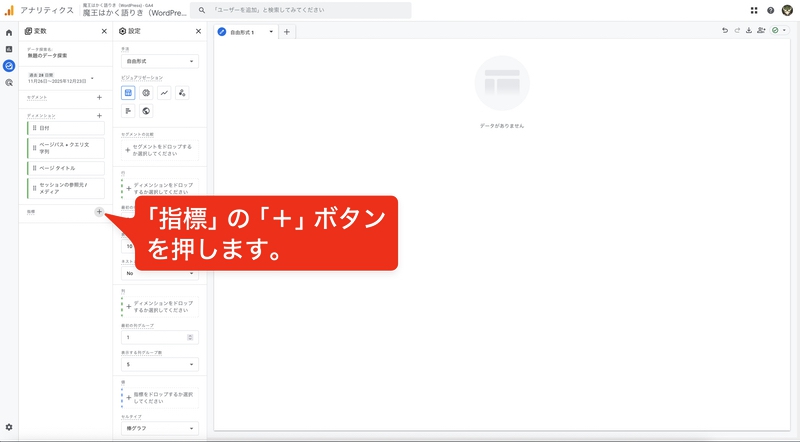Screen dimensions: 800x442
Task: Add a dimension with the ディメンション plus
Action: point(99,115)
